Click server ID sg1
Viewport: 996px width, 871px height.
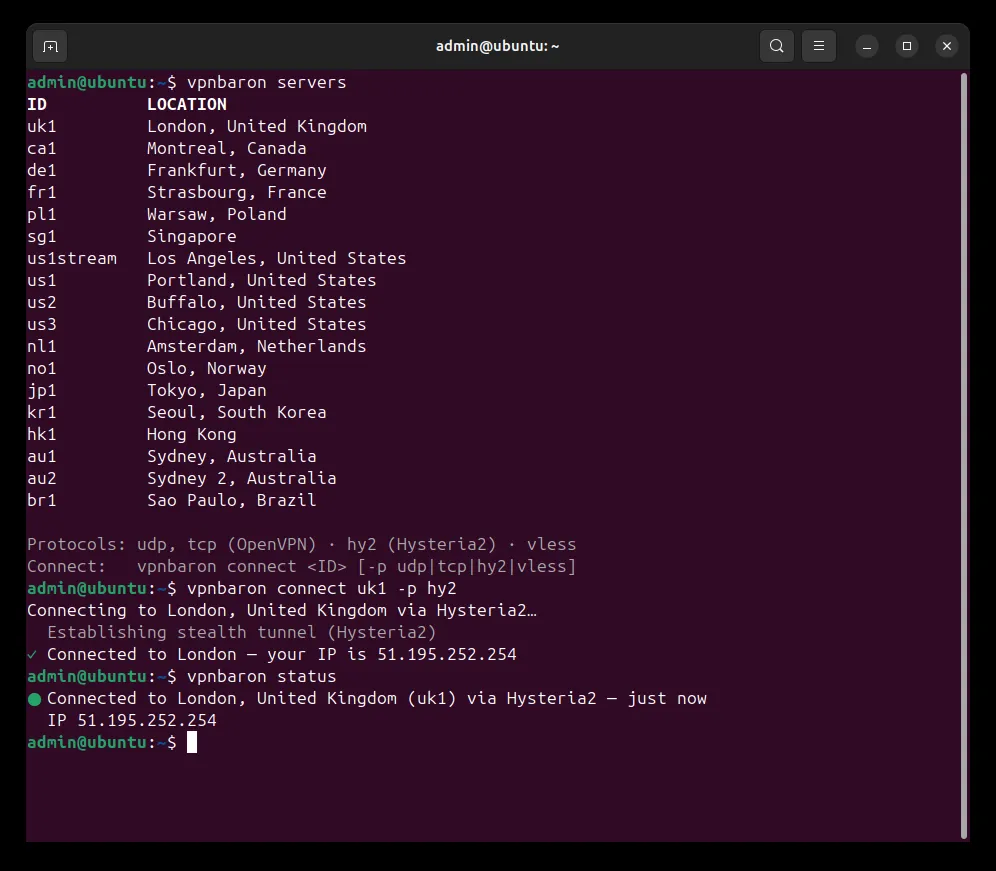coord(42,237)
